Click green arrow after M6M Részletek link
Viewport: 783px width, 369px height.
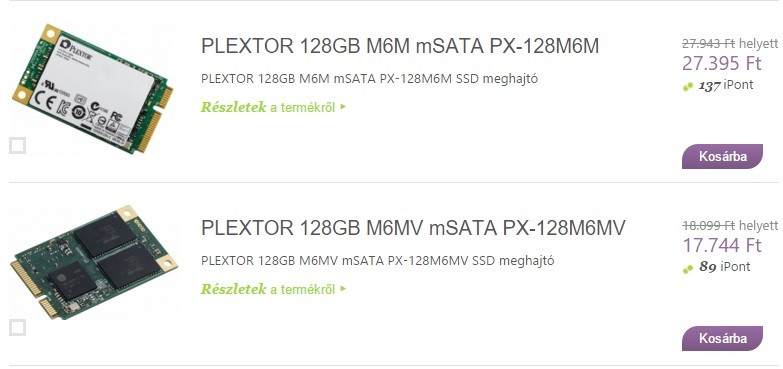pos(343,106)
